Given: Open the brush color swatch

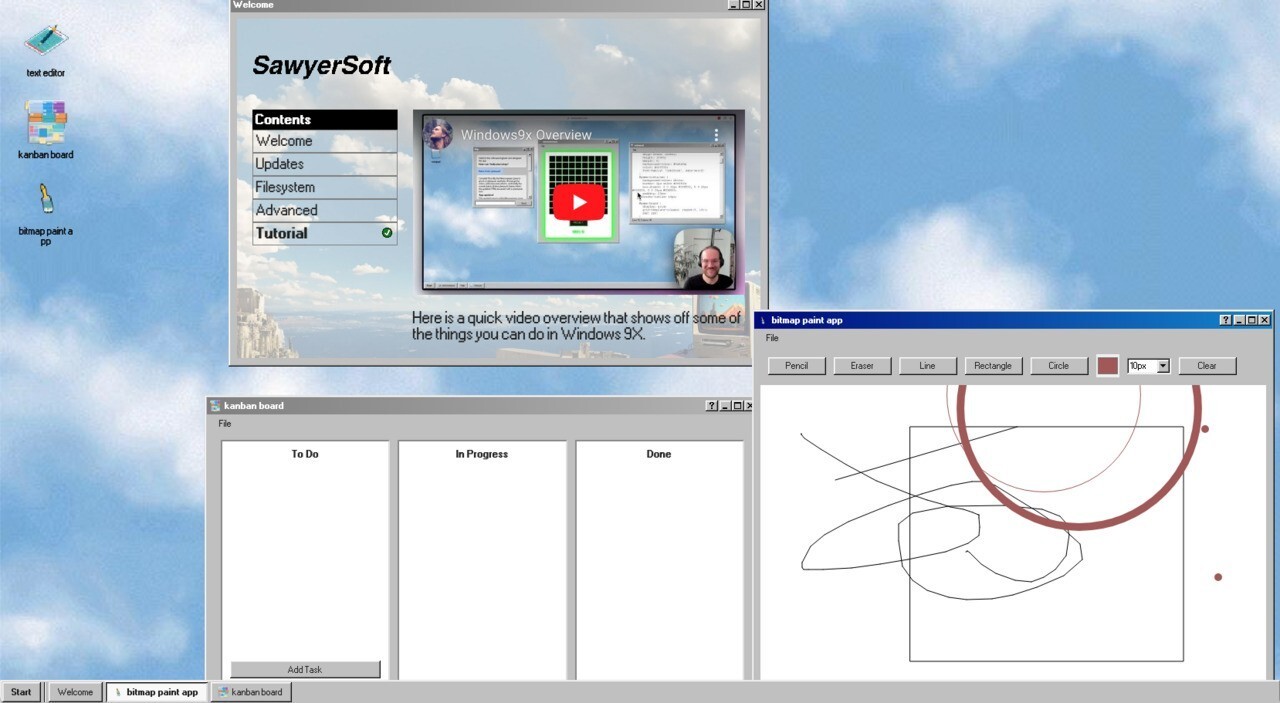Looking at the screenshot, I should pyautogui.click(x=1107, y=366).
